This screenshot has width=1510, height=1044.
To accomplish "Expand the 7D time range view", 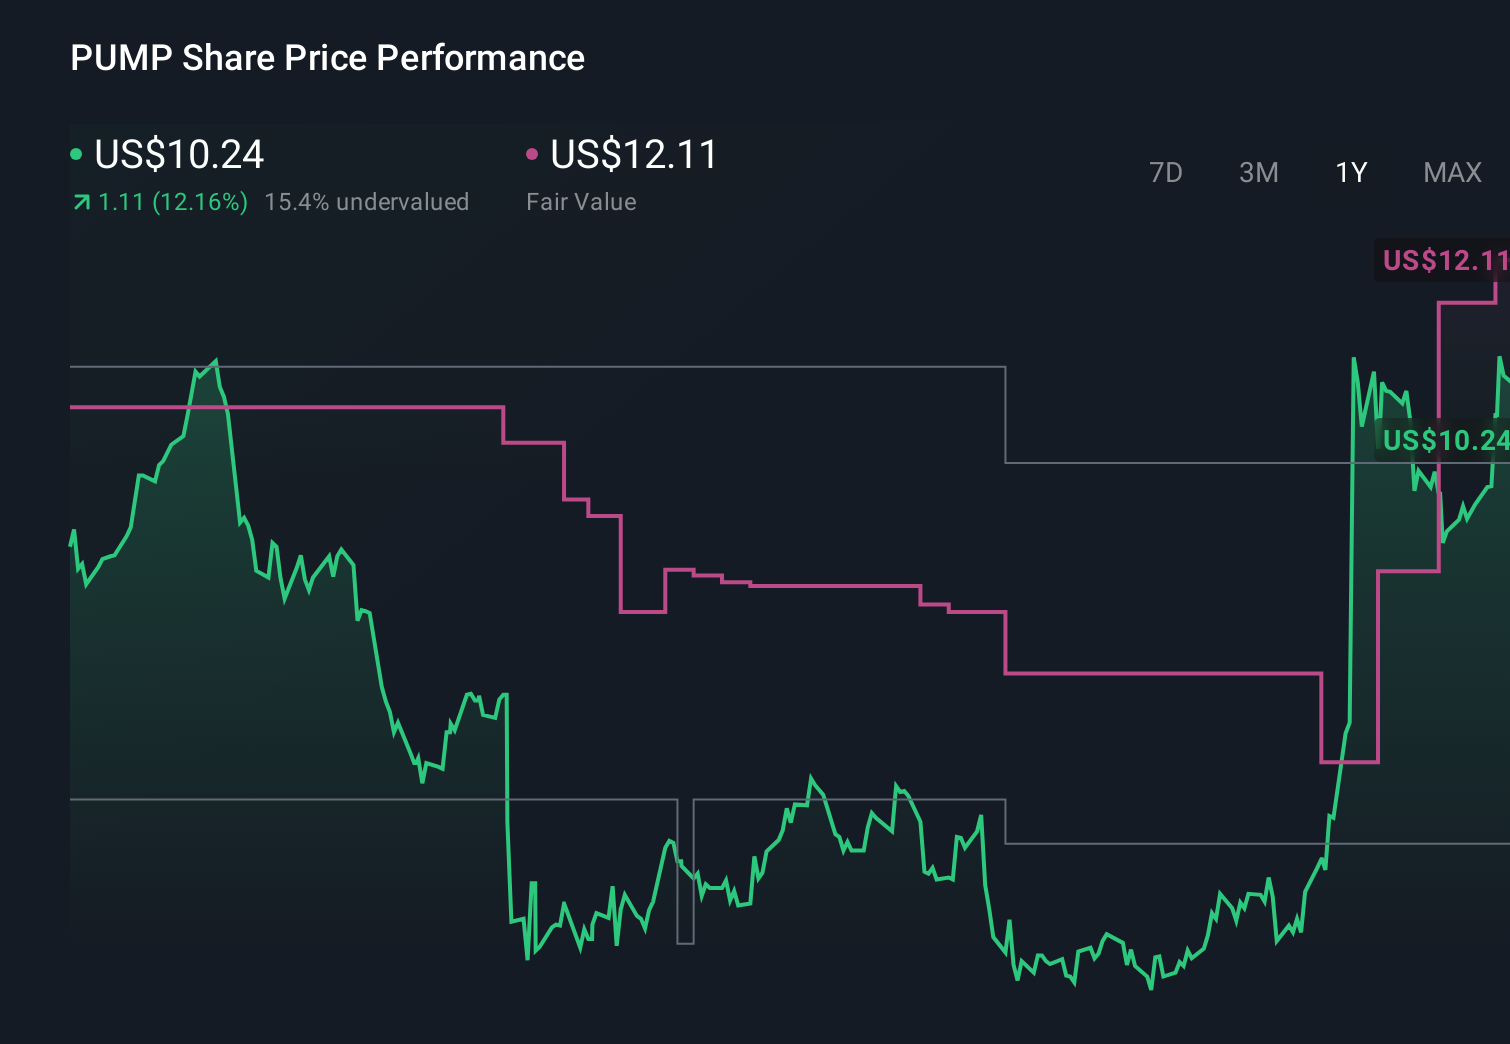I will (x=1166, y=172).
